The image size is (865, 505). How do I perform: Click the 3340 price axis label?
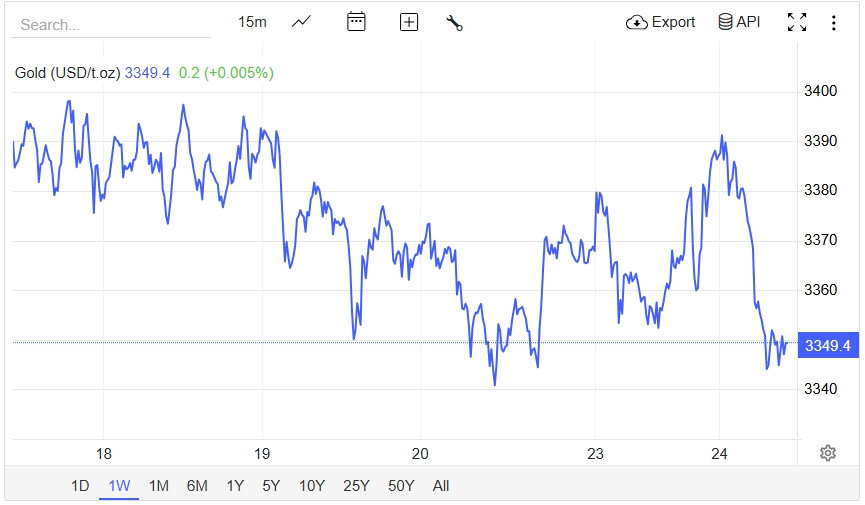[x=820, y=389]
